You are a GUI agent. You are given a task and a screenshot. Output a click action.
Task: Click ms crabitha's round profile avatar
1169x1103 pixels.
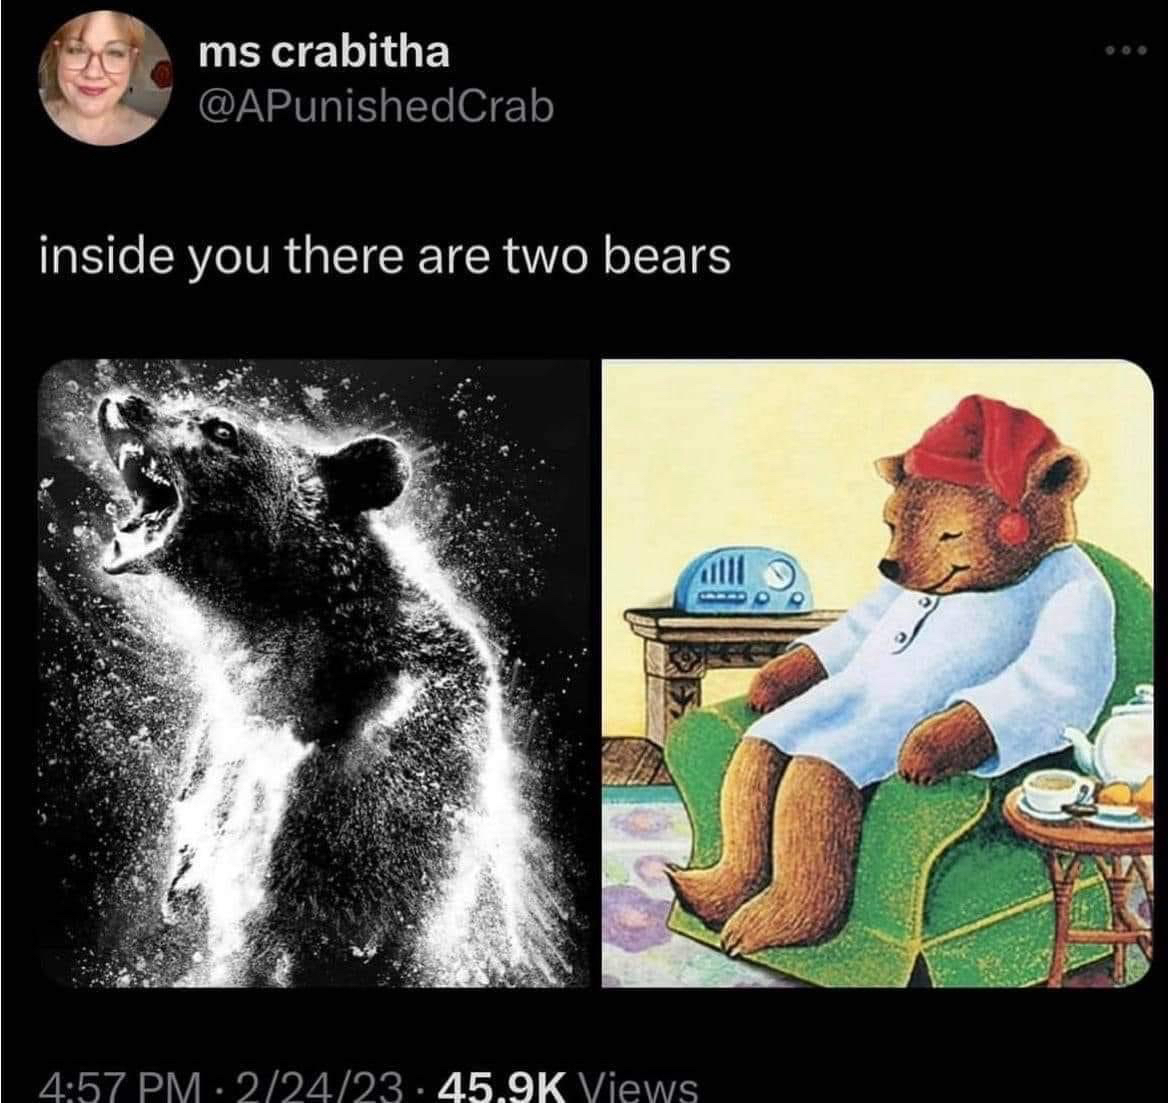(104, 78)
